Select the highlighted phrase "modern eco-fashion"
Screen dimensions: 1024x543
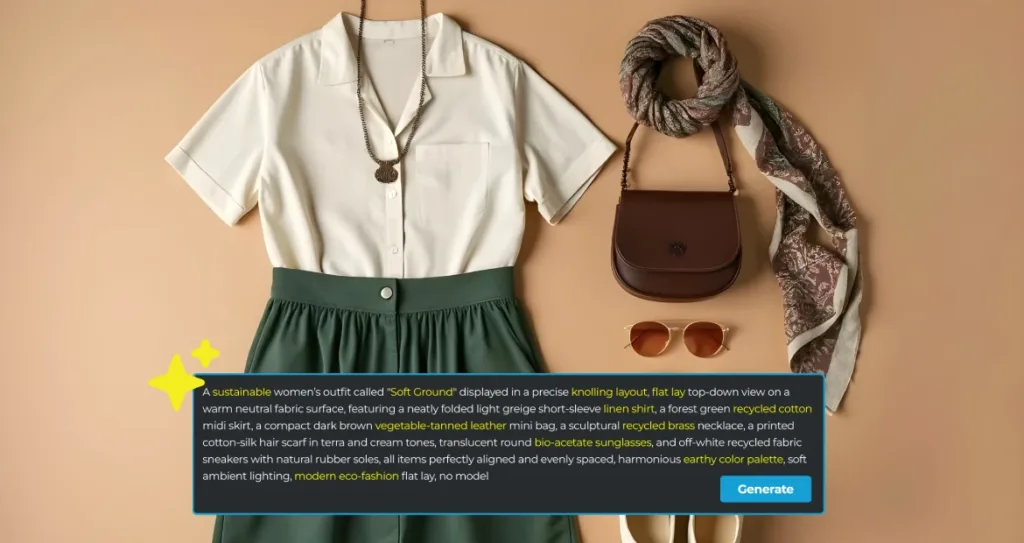click(346, 476)
